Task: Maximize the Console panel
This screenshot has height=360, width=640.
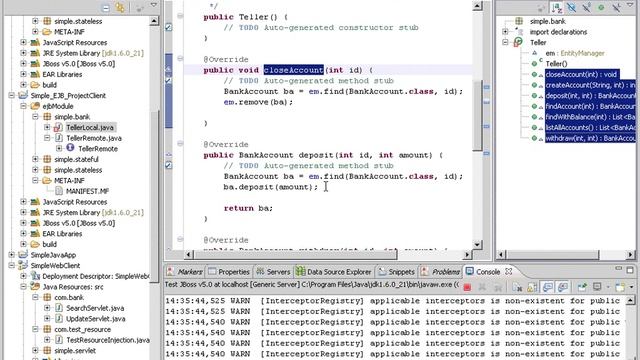Action: click(x=630, y=270)
